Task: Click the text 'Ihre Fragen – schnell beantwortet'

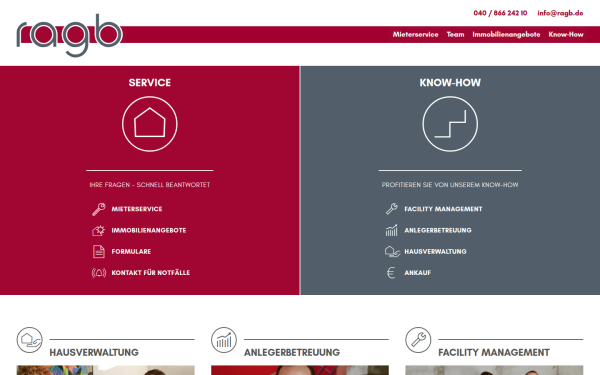Action: point(150,185)
